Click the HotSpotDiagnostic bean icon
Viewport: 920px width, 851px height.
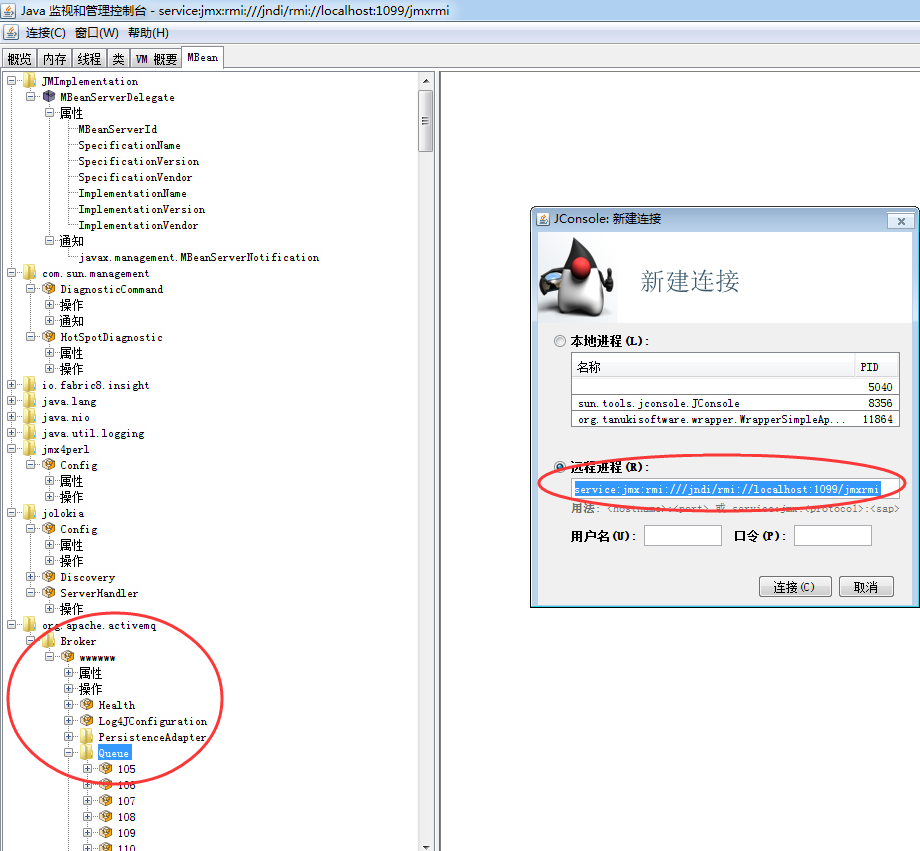coord(49,337)
